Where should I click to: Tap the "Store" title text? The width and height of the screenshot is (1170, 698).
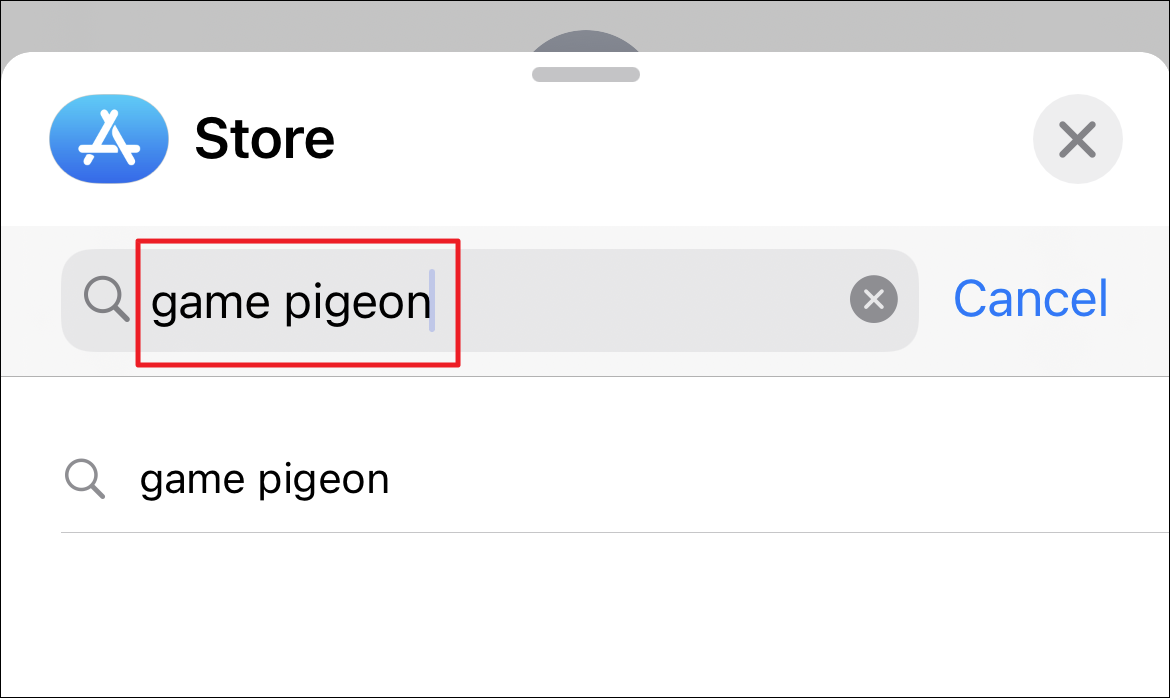point(265,139)
